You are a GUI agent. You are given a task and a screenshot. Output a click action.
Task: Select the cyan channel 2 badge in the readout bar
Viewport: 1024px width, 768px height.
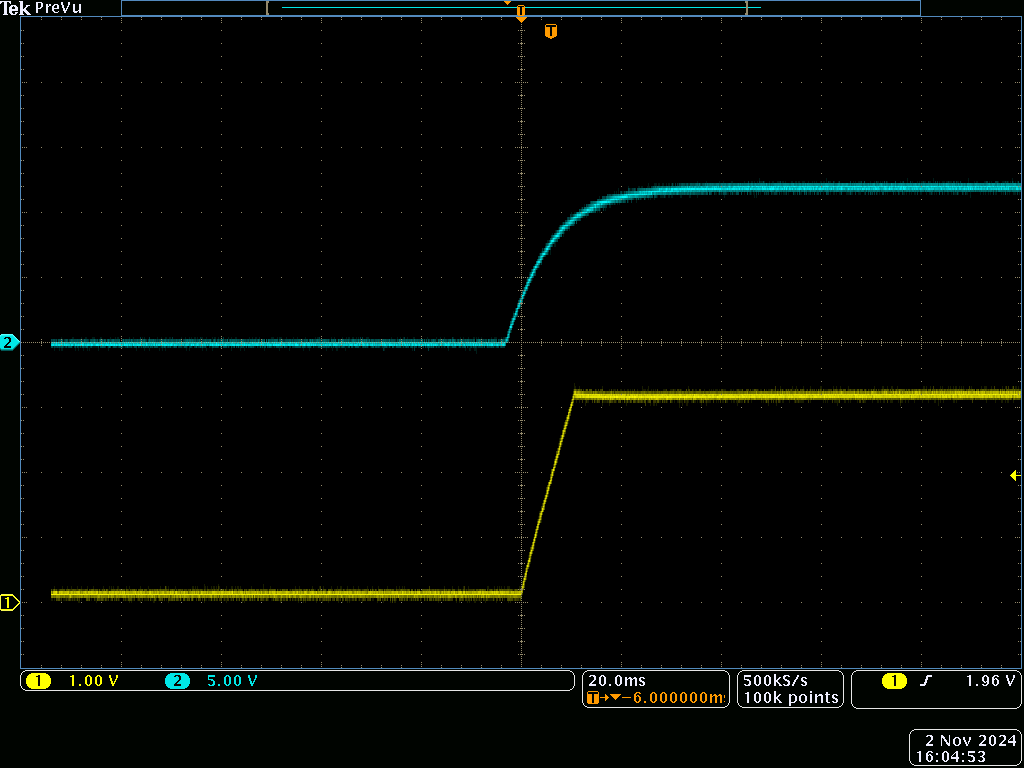pos(177,681)
